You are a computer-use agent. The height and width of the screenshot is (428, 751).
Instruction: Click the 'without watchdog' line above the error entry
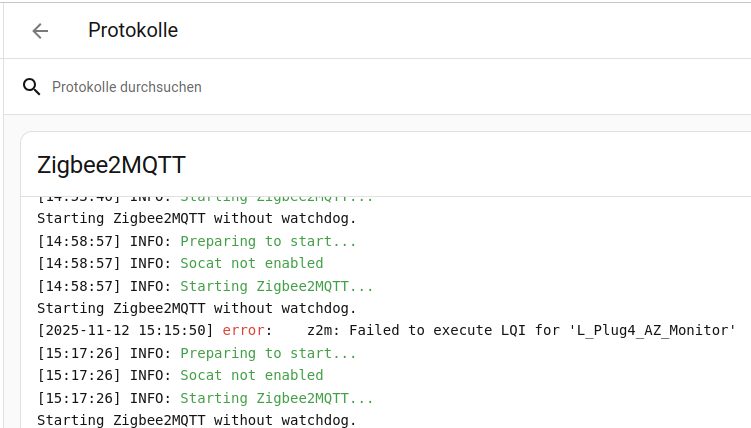(197, 308)
